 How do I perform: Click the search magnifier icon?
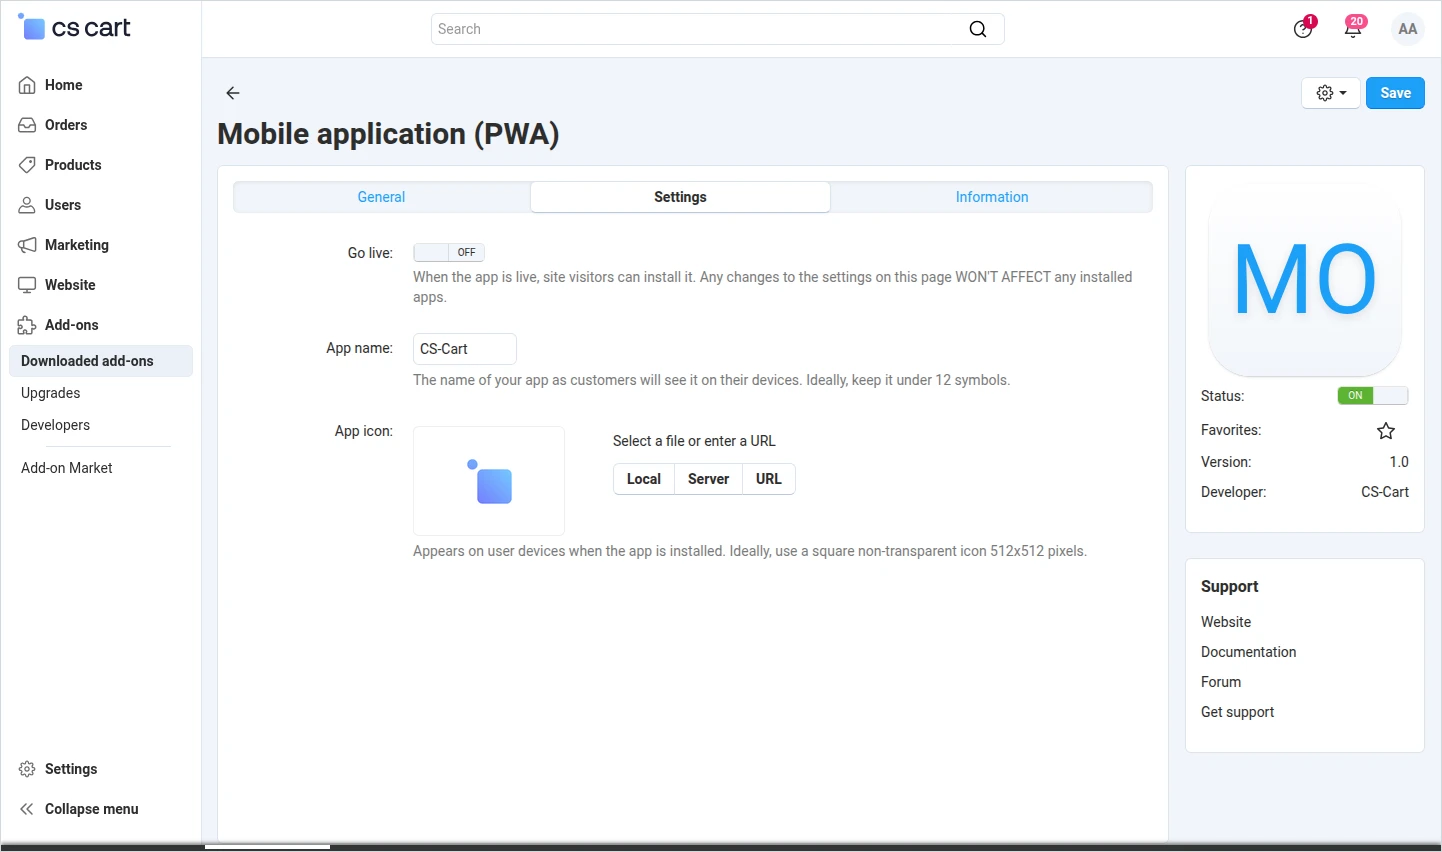(978, 29)
